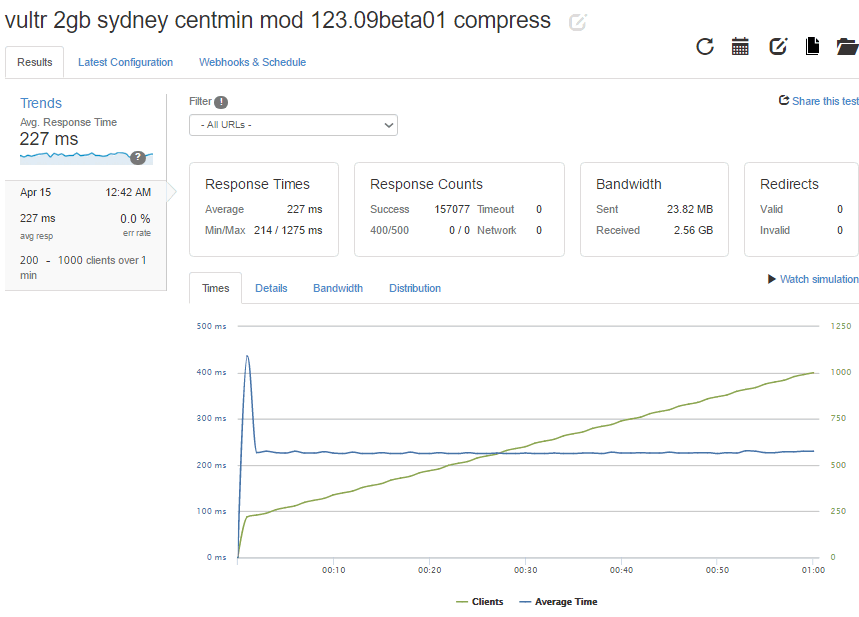Screen dimensions: 859x617
Task: Click the Success count 157077
Action: 452,209
